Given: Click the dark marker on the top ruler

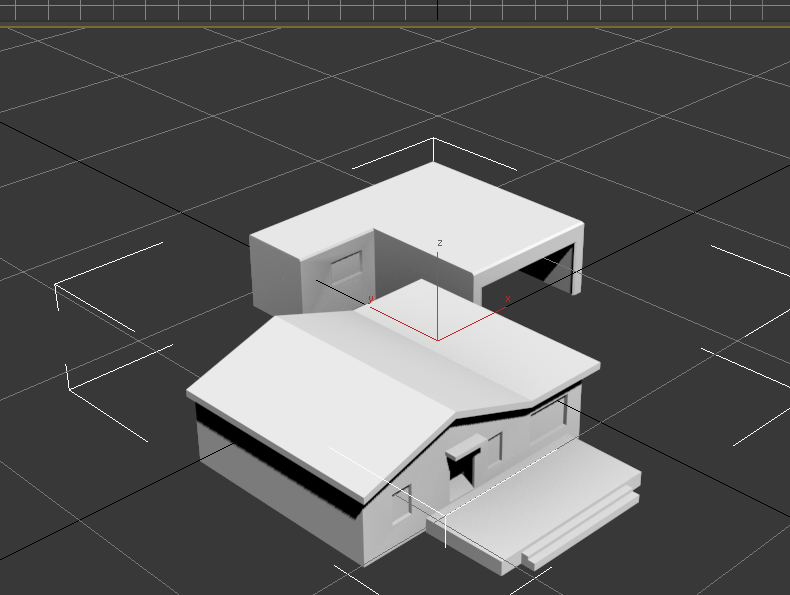Looking at the screenshot, I should point(437,10).
